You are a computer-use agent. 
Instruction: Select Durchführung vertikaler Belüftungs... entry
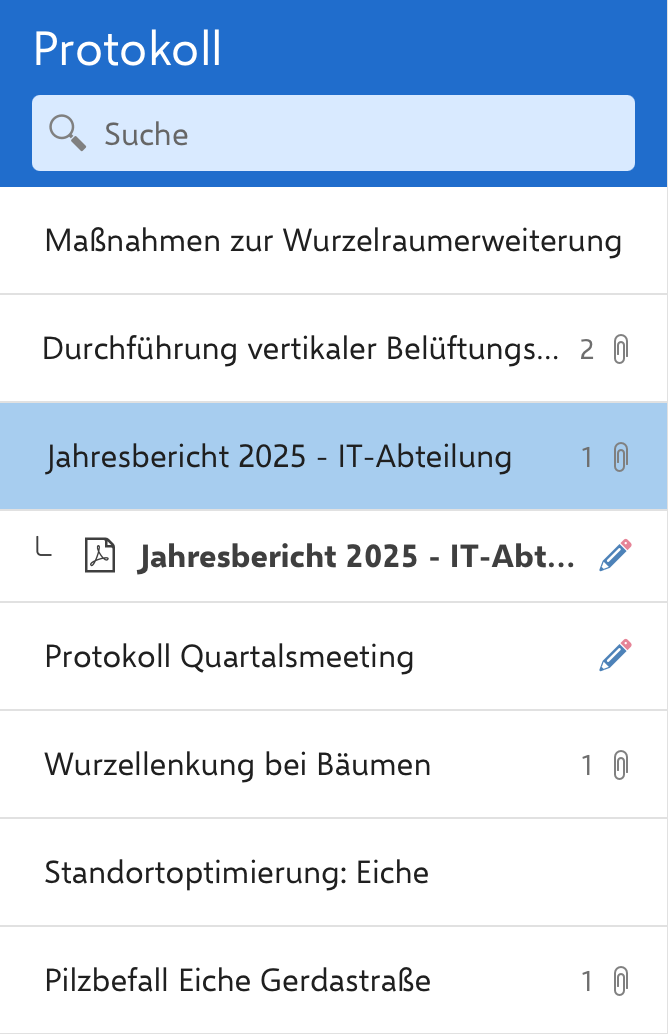click(x=300, y=350)
